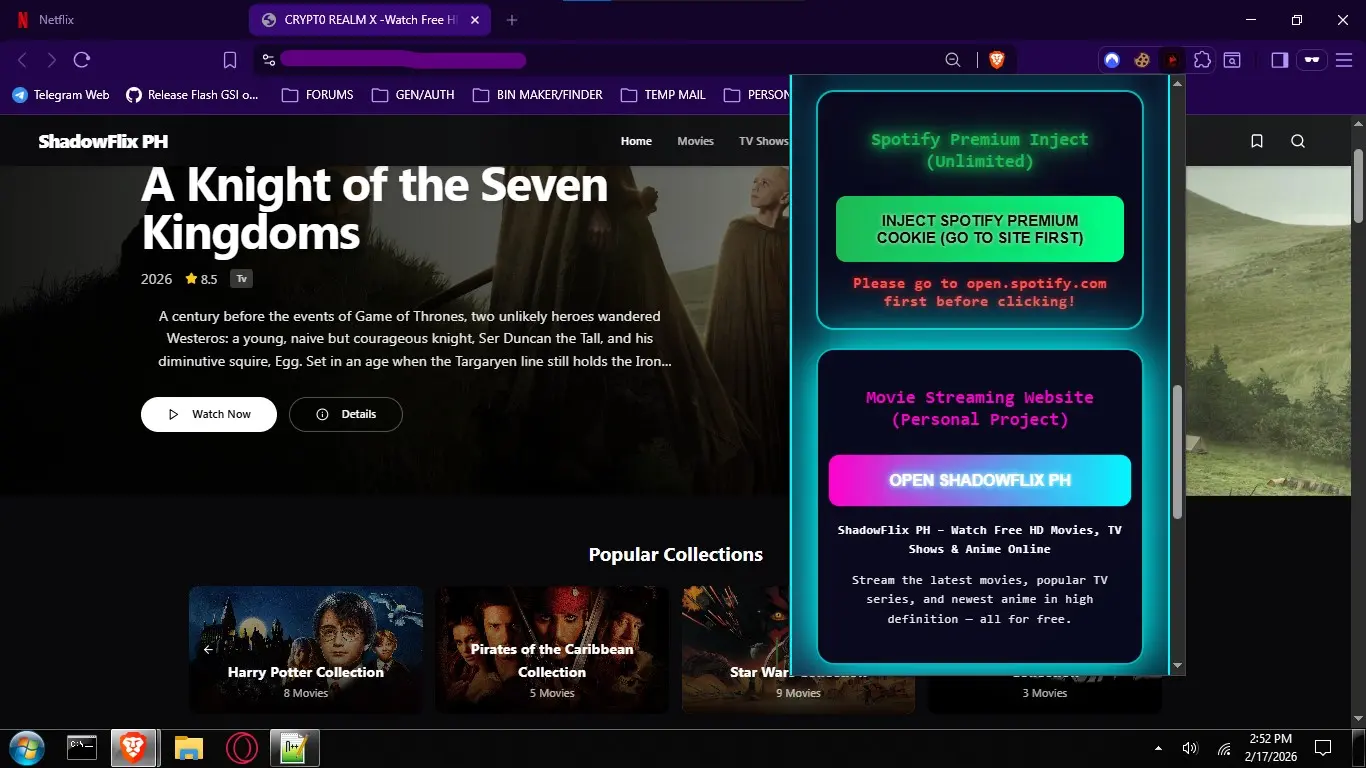Viewport: 1366px width, 768px height.
Task: Open the notification center icon
Action: point(1323,748)
